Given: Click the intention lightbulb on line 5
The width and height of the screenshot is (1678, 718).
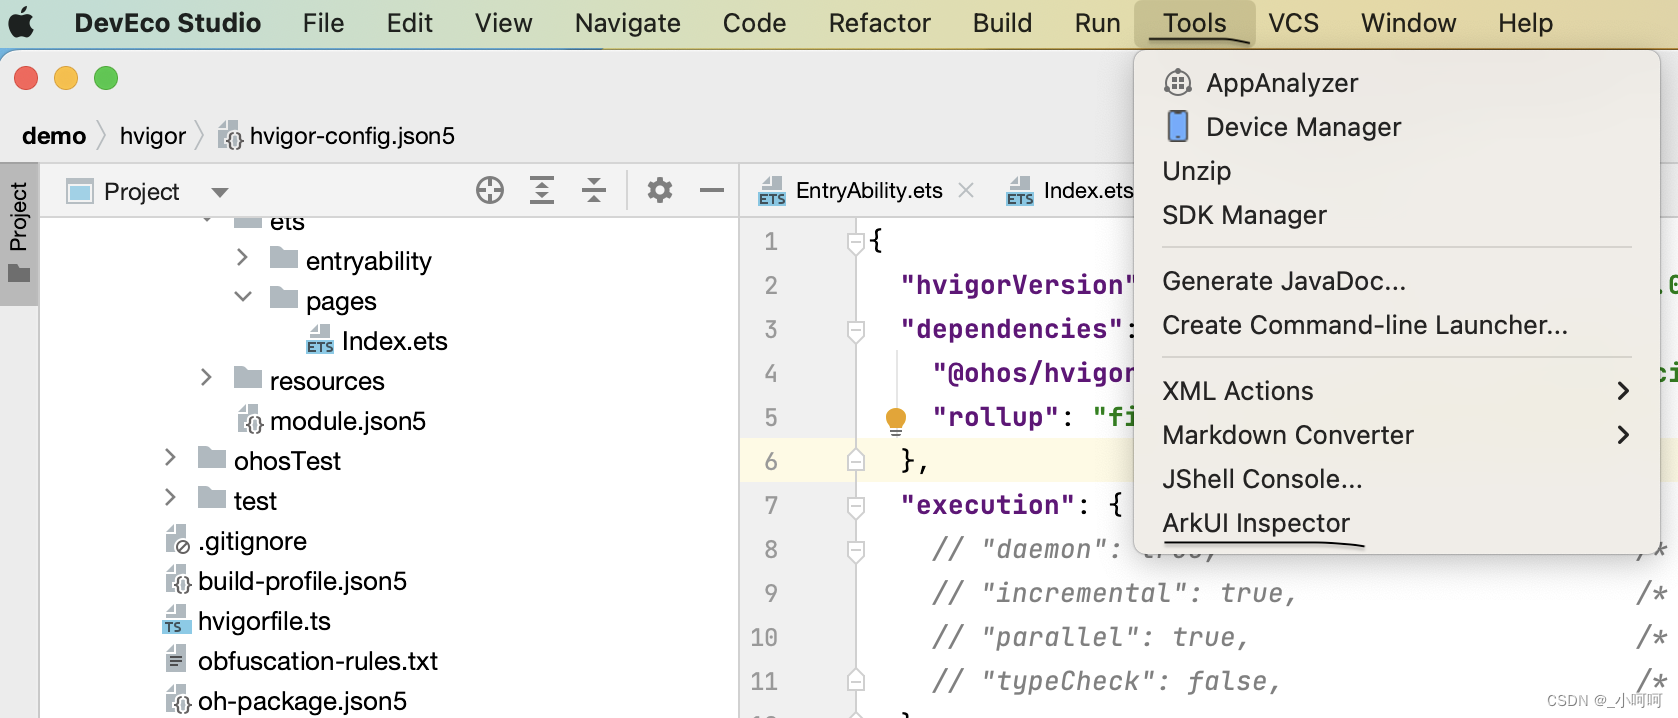Looking at the screenshot, I should (x=896, y=420).
